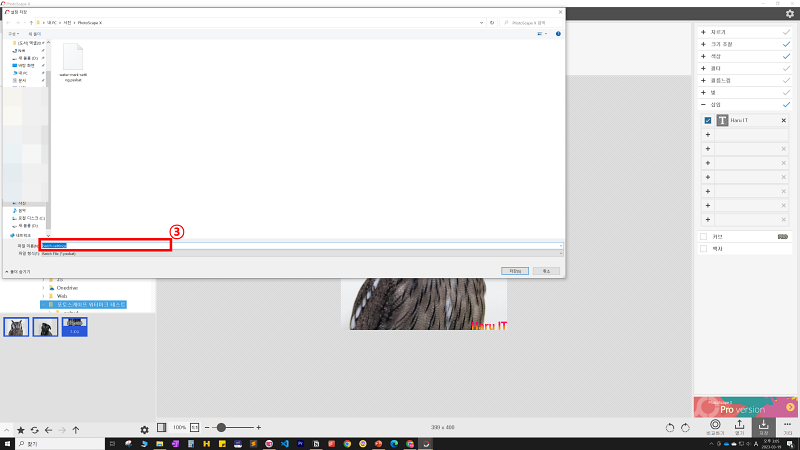This screenshot has height=450, width=800.
Task: Expand the Web folder tree node
Action: pos(43,296)
